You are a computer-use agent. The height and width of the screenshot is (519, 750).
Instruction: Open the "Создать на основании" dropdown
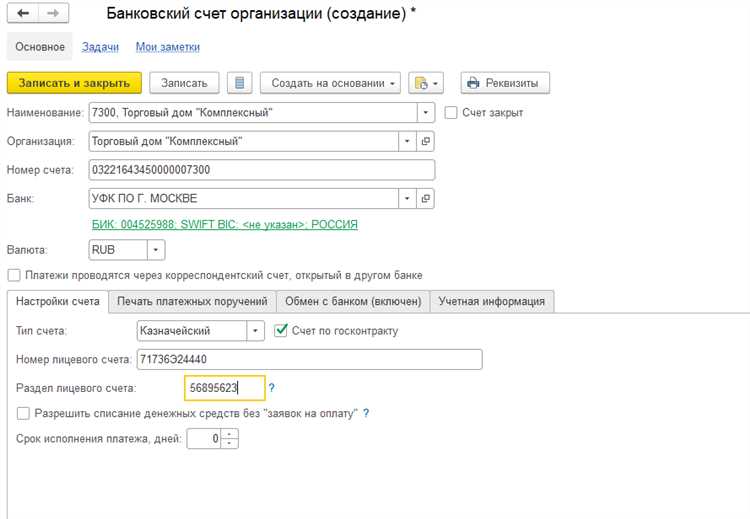tap(331, 83)
